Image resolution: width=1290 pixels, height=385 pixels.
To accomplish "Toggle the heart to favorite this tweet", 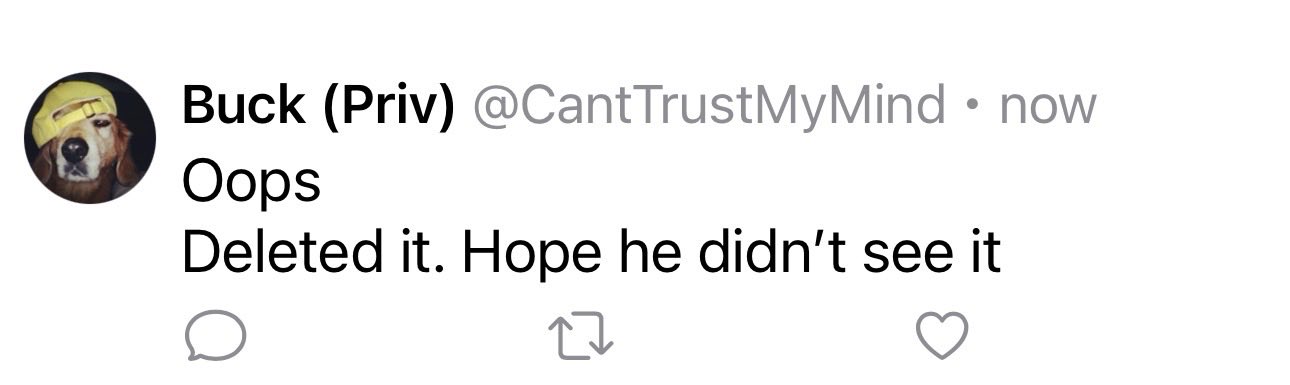I will coord(943,335).
